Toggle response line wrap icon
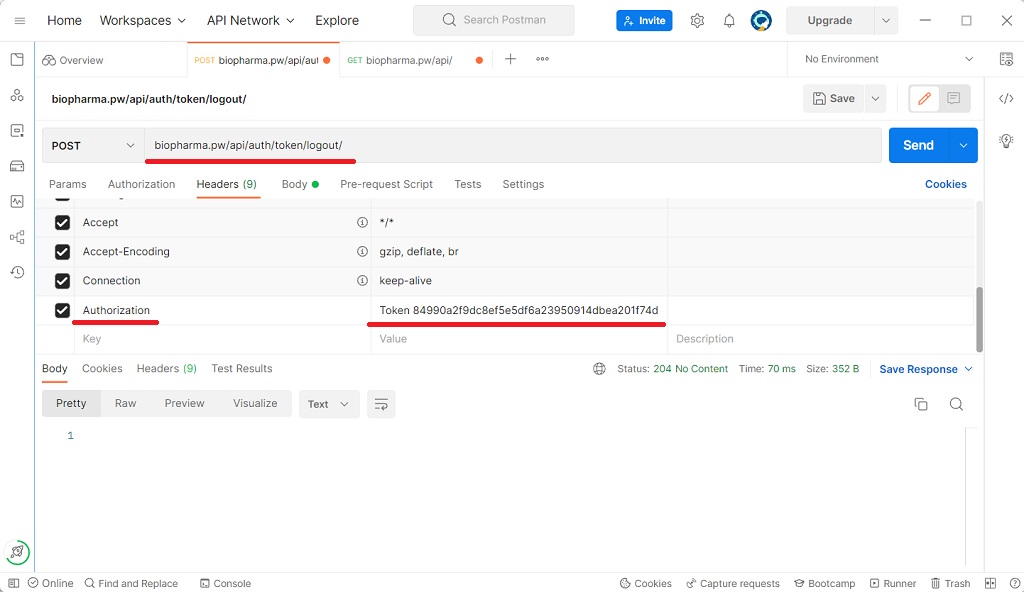The width and height of the screenshot is (1024, 592). click(x=381, y=404)
